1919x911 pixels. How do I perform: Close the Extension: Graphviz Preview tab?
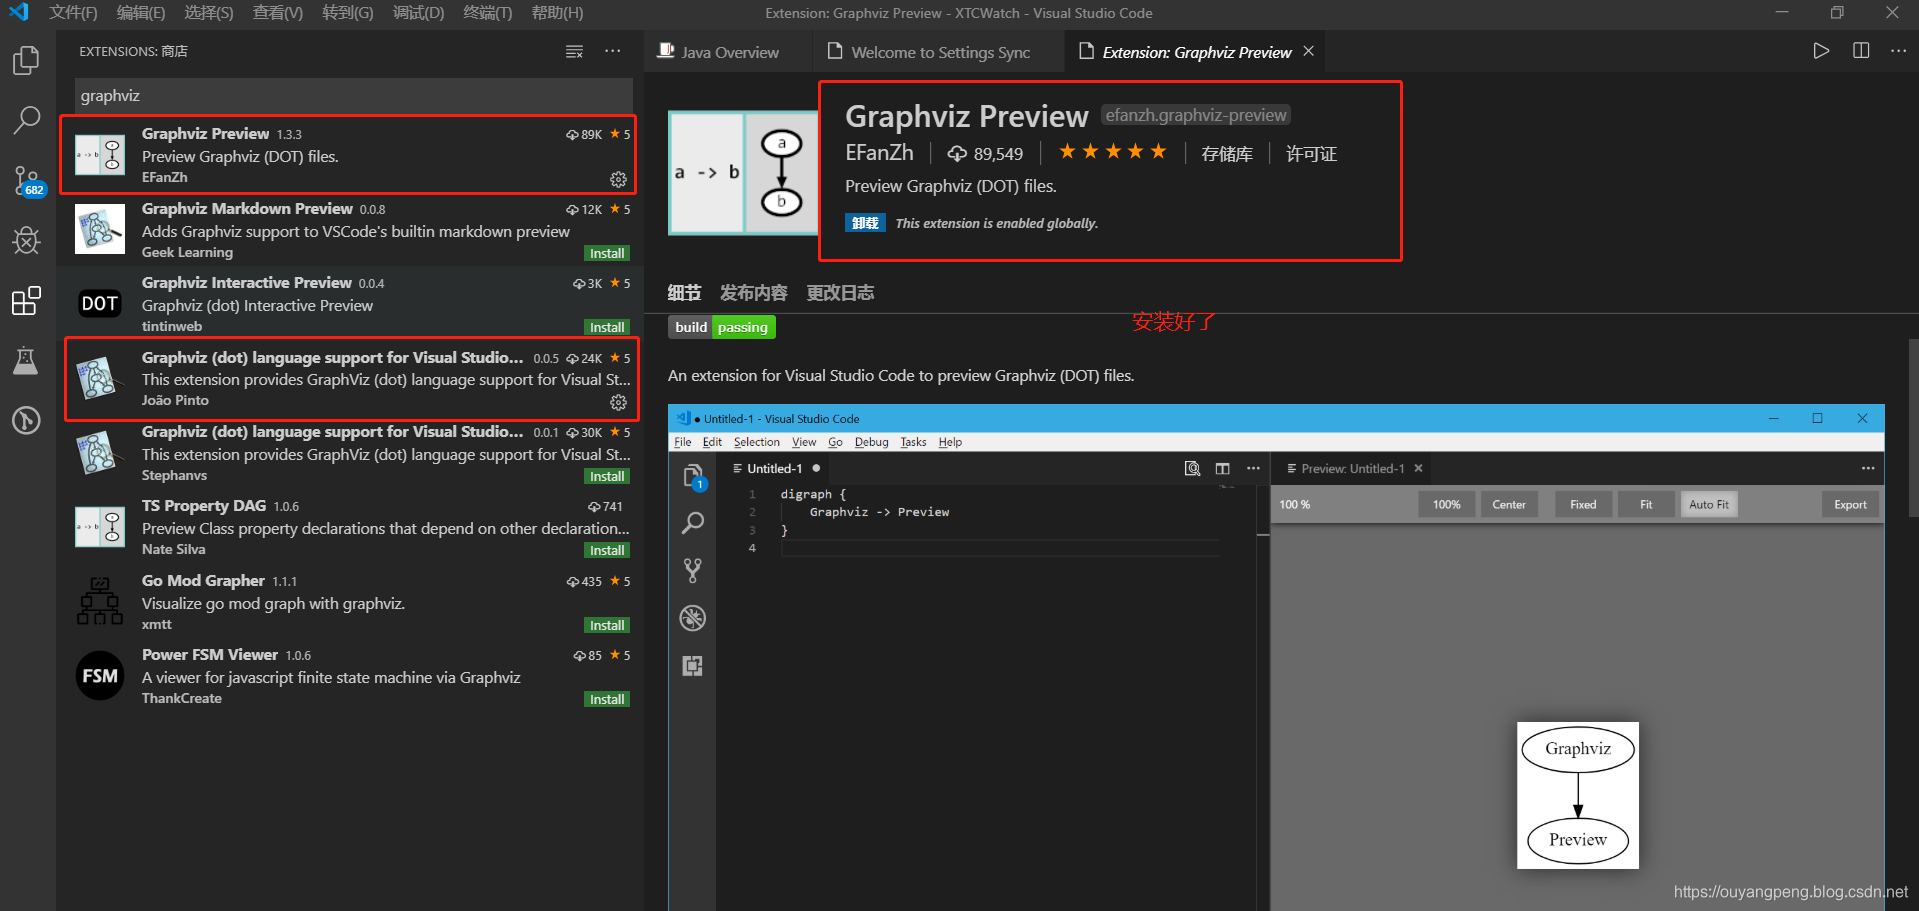coord(1308,51)
